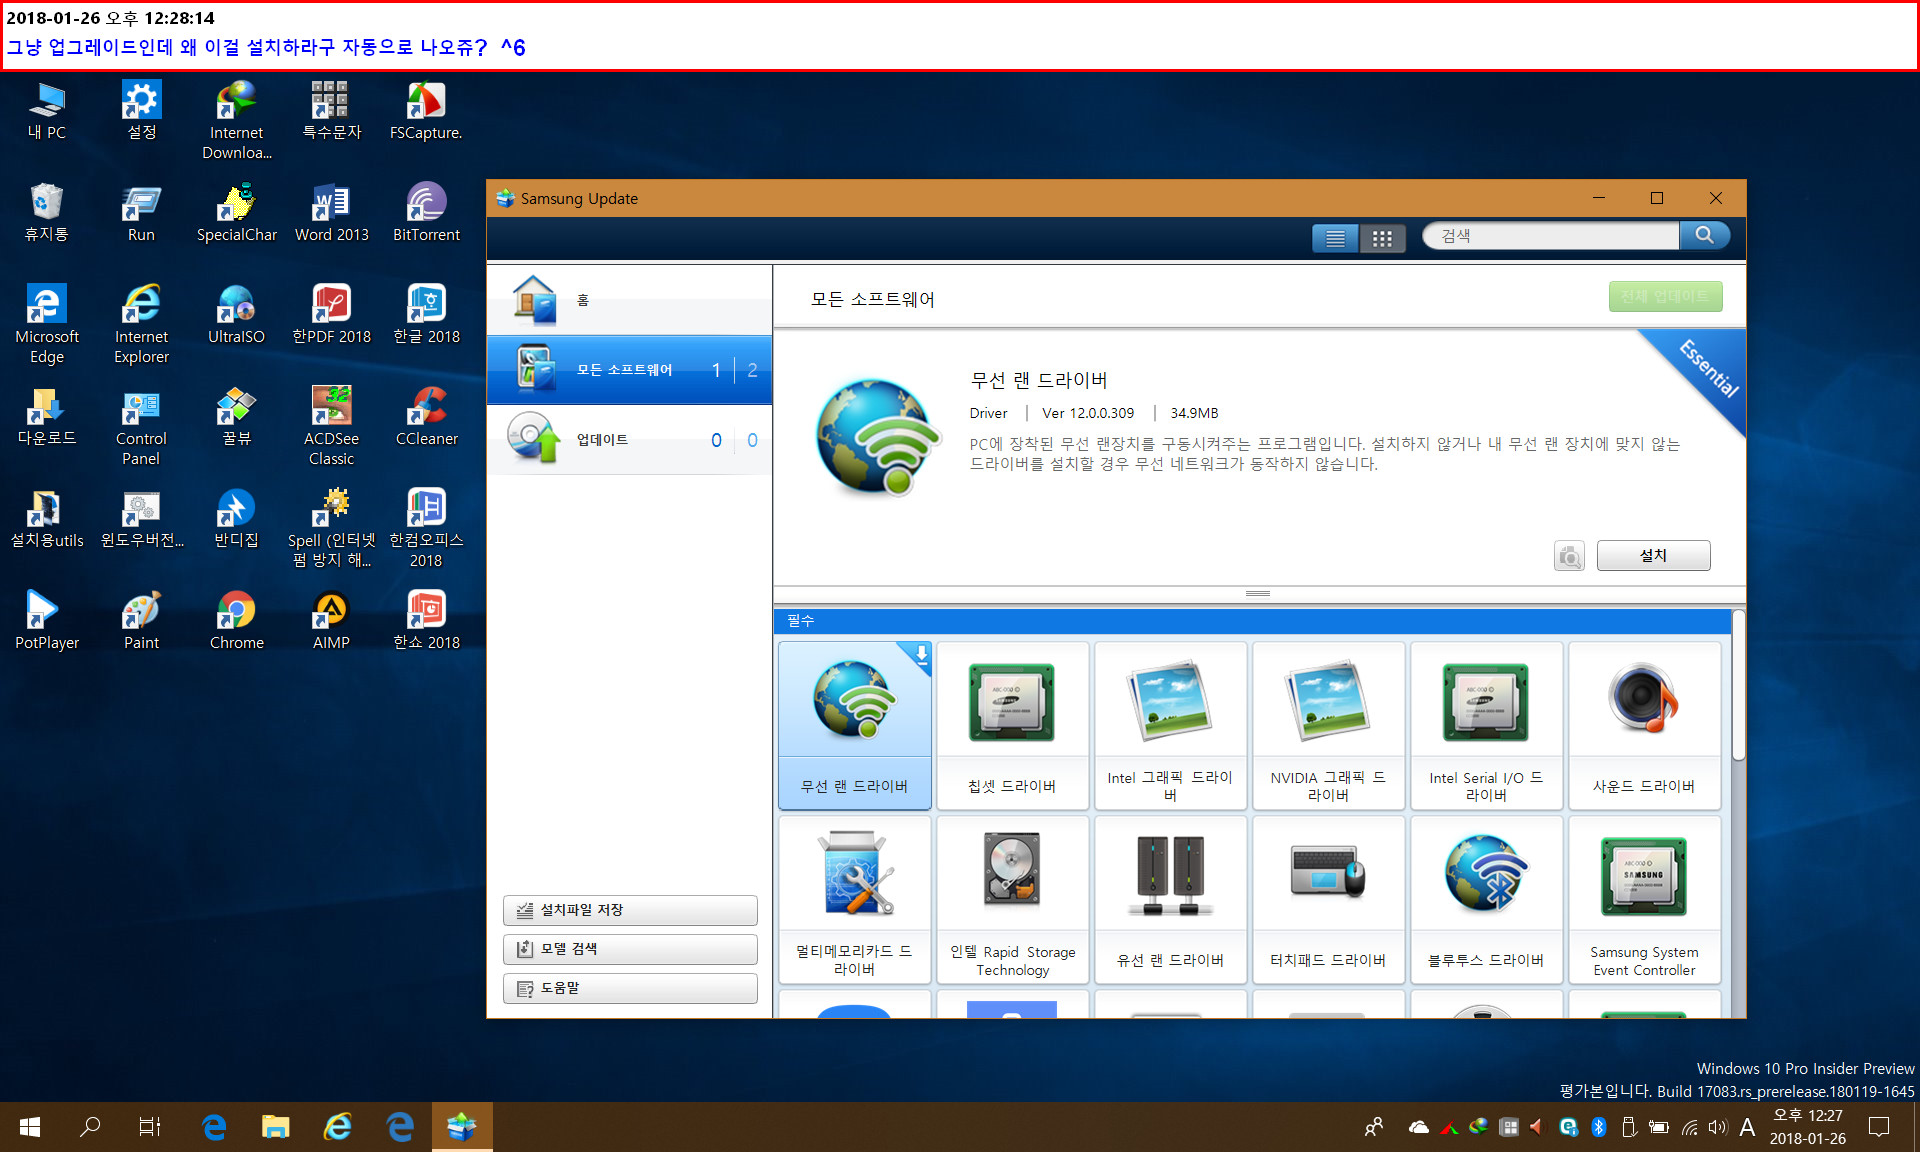Open Task View on the taskbar

(150, 1127)
